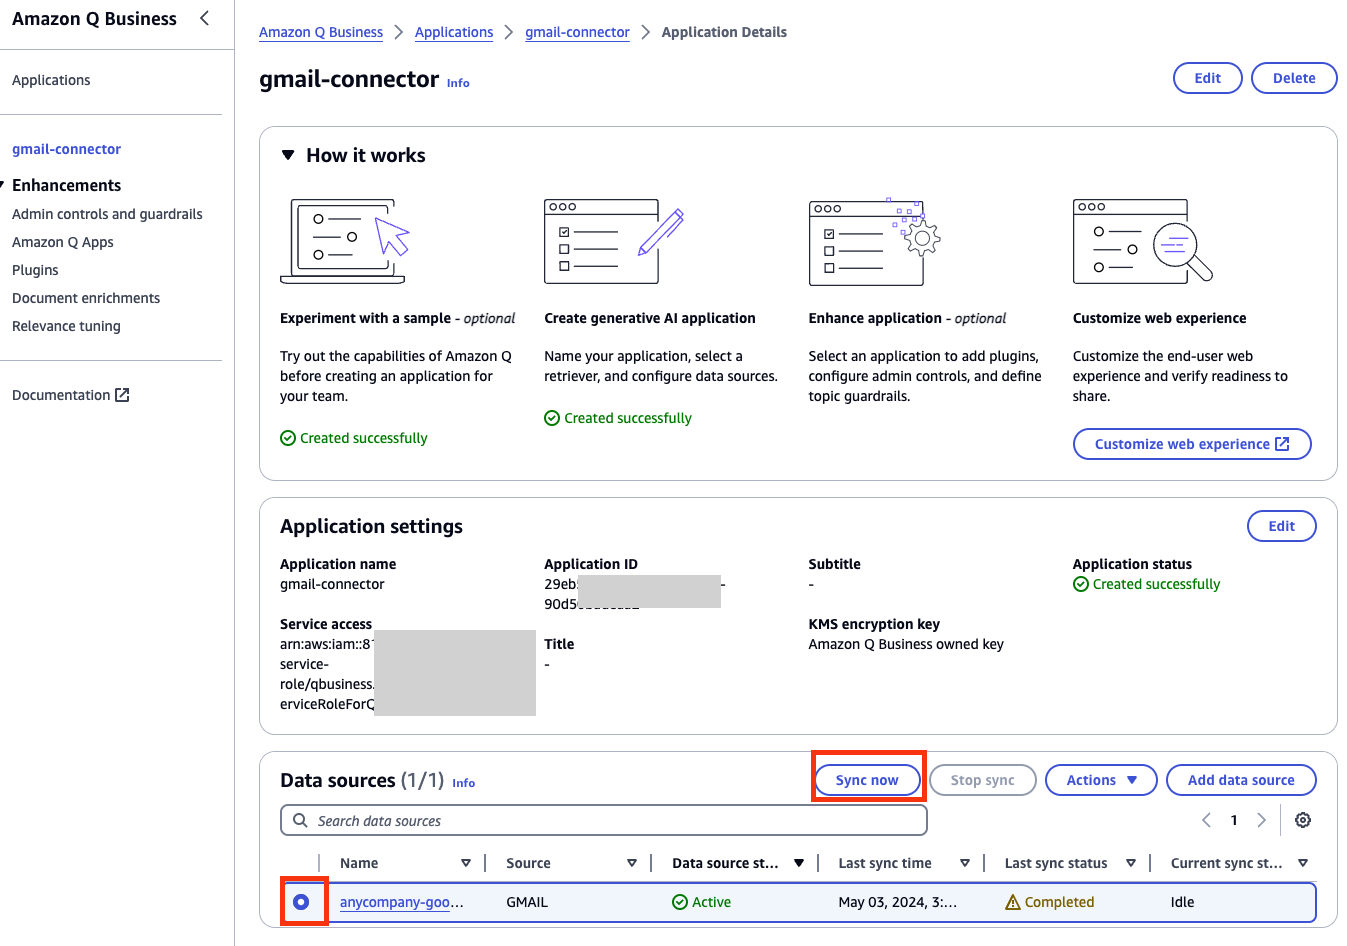Click Add data source
Viewport: 1347px width, 946px height.
[1241, 780]
